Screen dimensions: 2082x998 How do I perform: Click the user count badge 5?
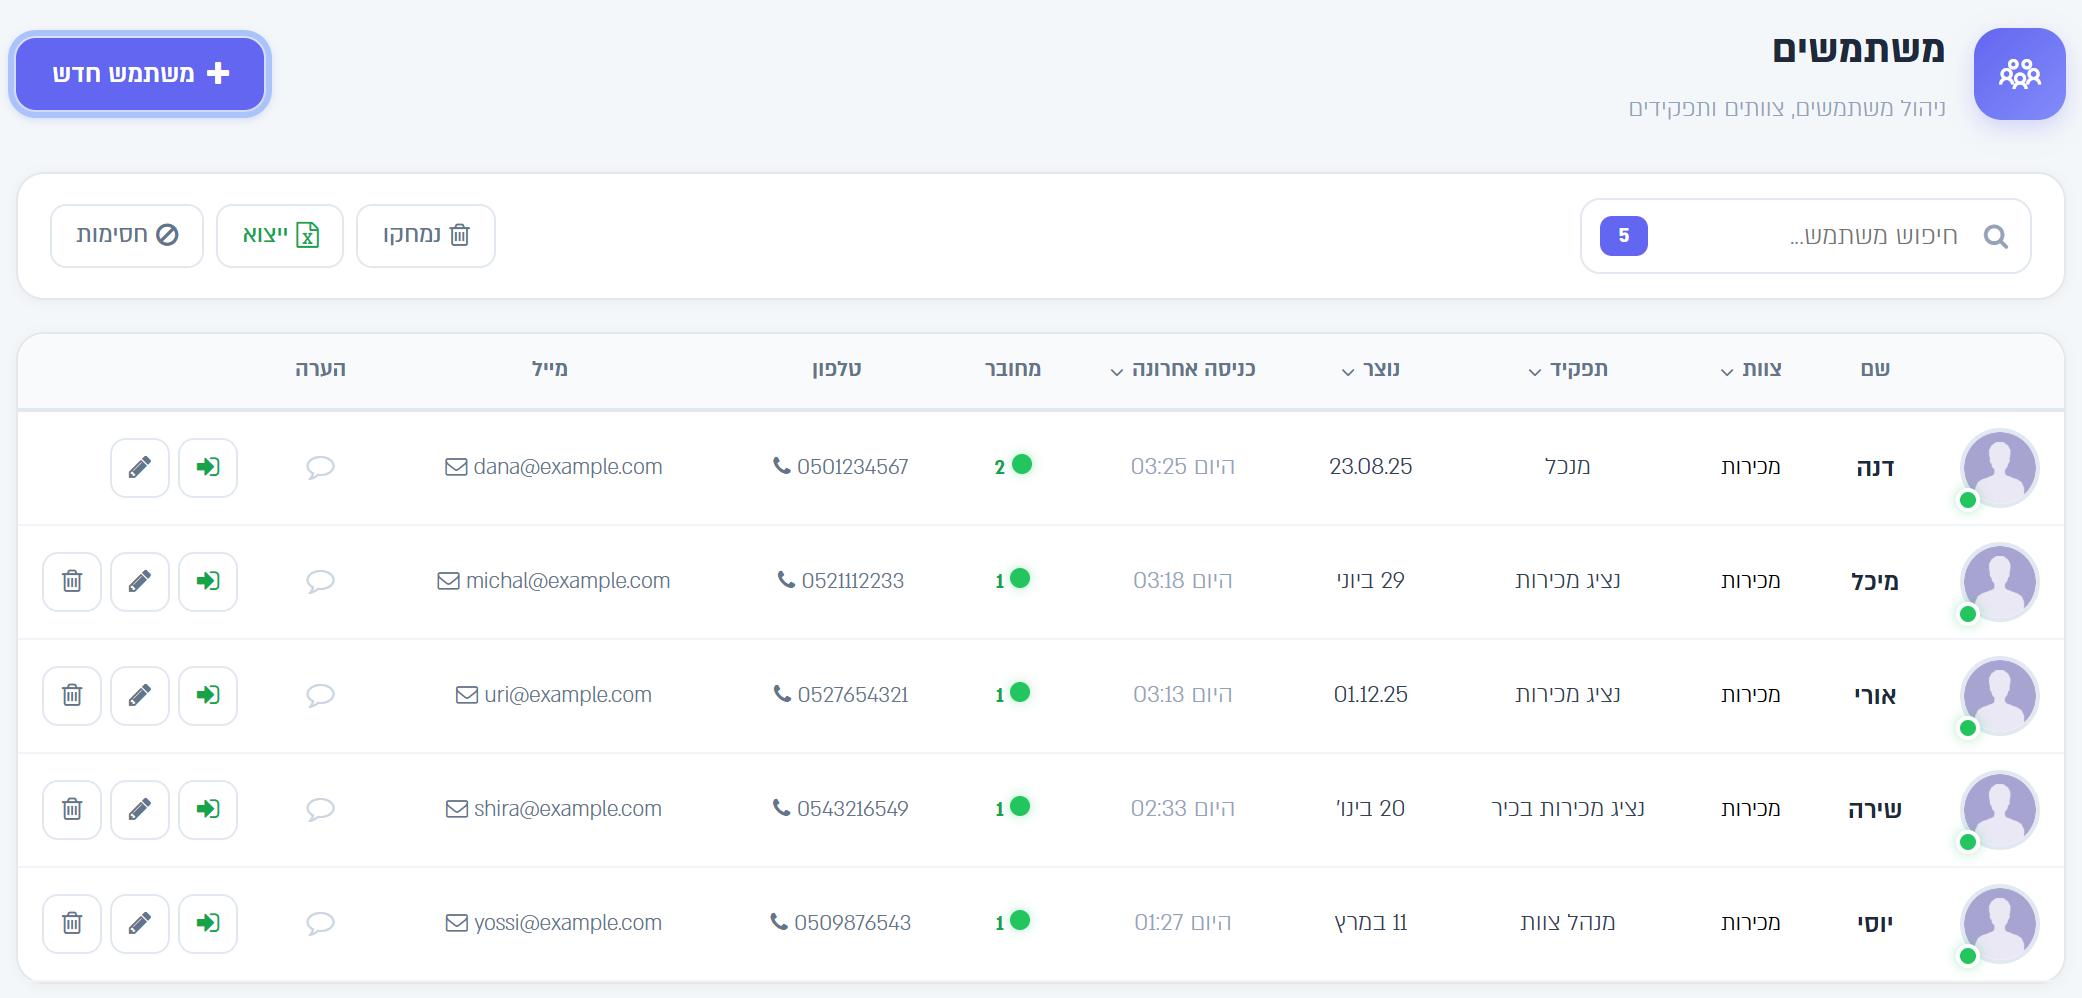tap(1624, 236)
